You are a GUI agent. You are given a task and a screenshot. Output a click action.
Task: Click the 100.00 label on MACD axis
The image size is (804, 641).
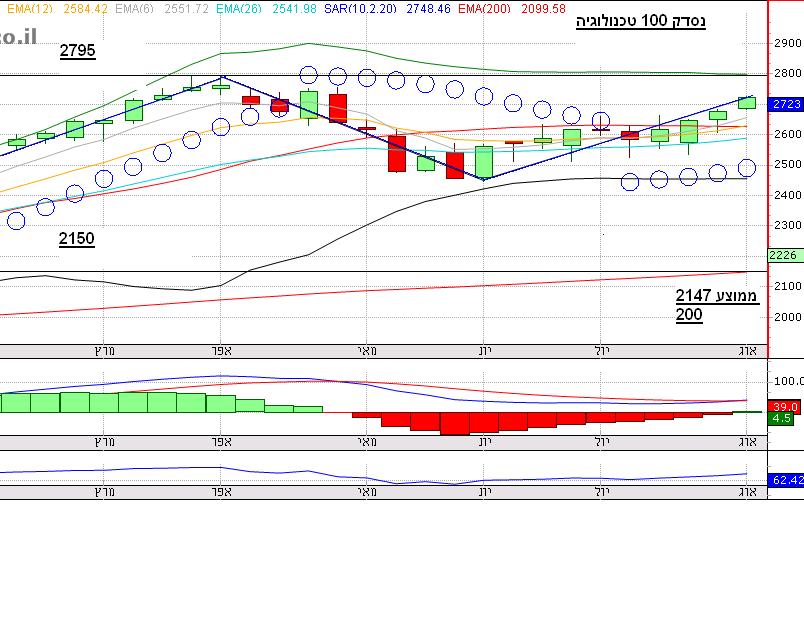click(788, 382)
